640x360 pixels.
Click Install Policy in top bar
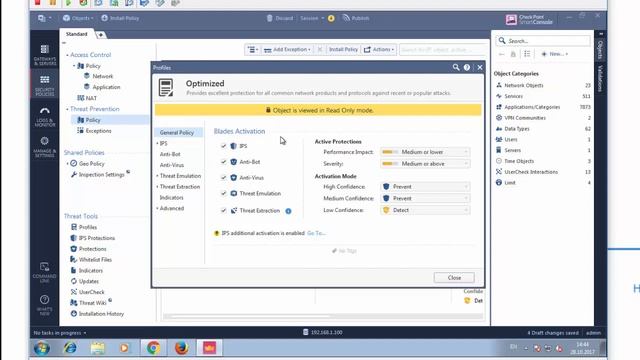pos(120,18)
